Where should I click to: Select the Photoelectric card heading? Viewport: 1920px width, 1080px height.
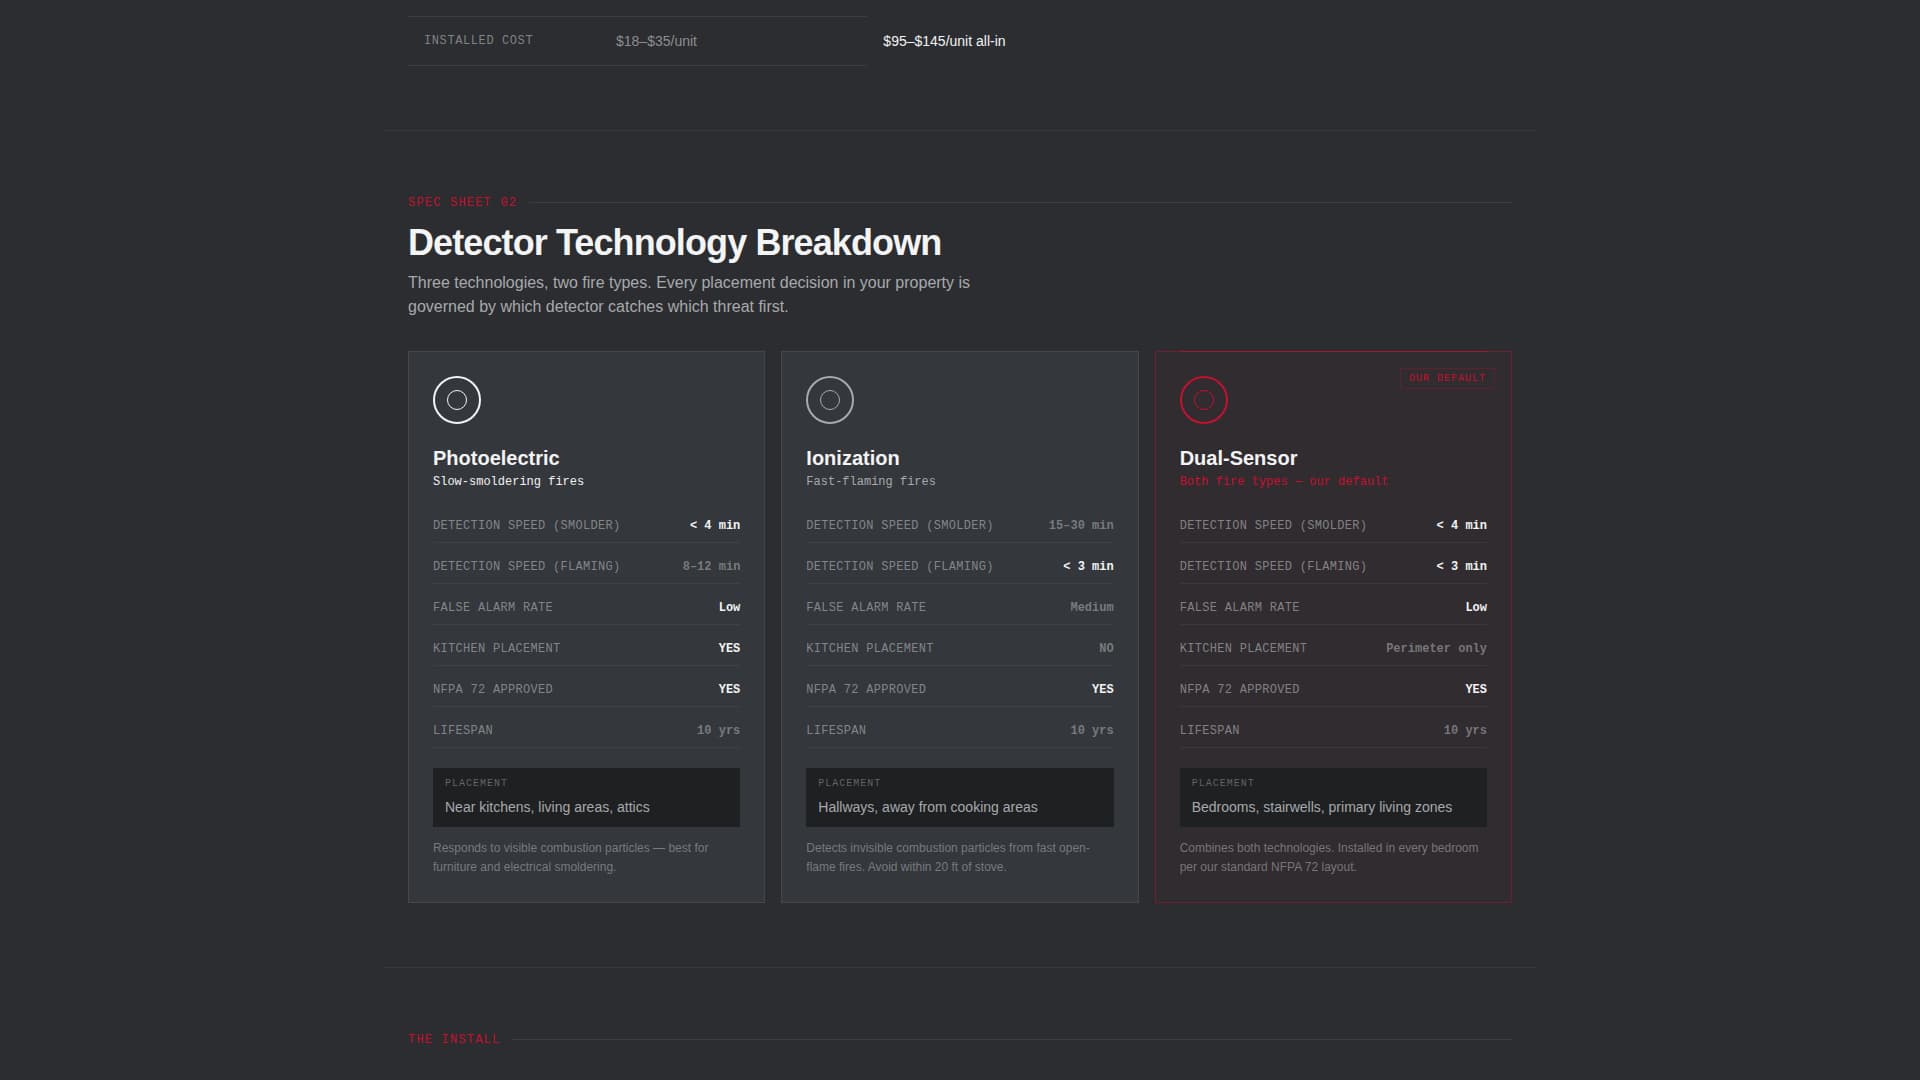(495, 458)
